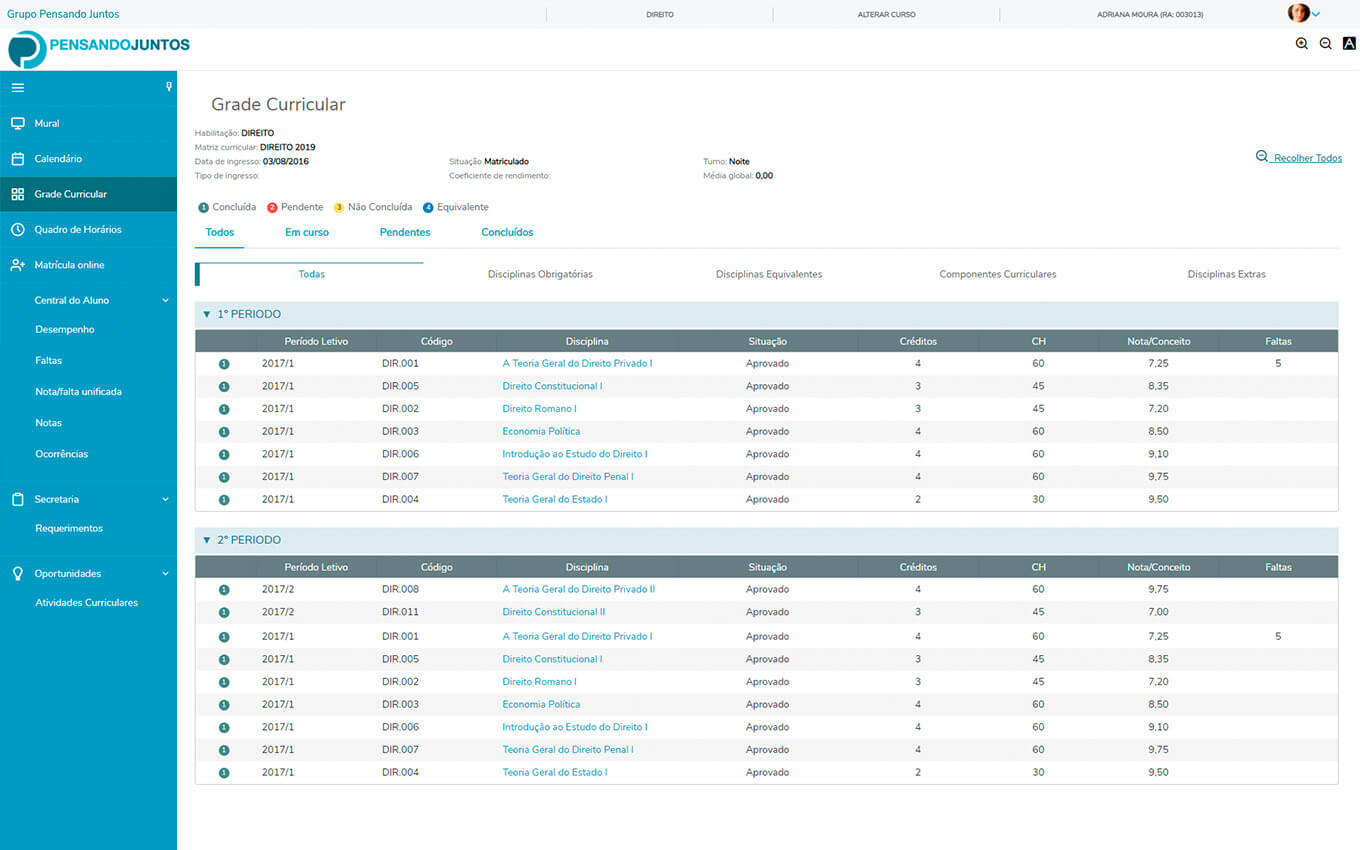The width and height of the screenshot is (1360, 850).
Task: Open the Calendário calendar icon
Action: tap(18, 159)
